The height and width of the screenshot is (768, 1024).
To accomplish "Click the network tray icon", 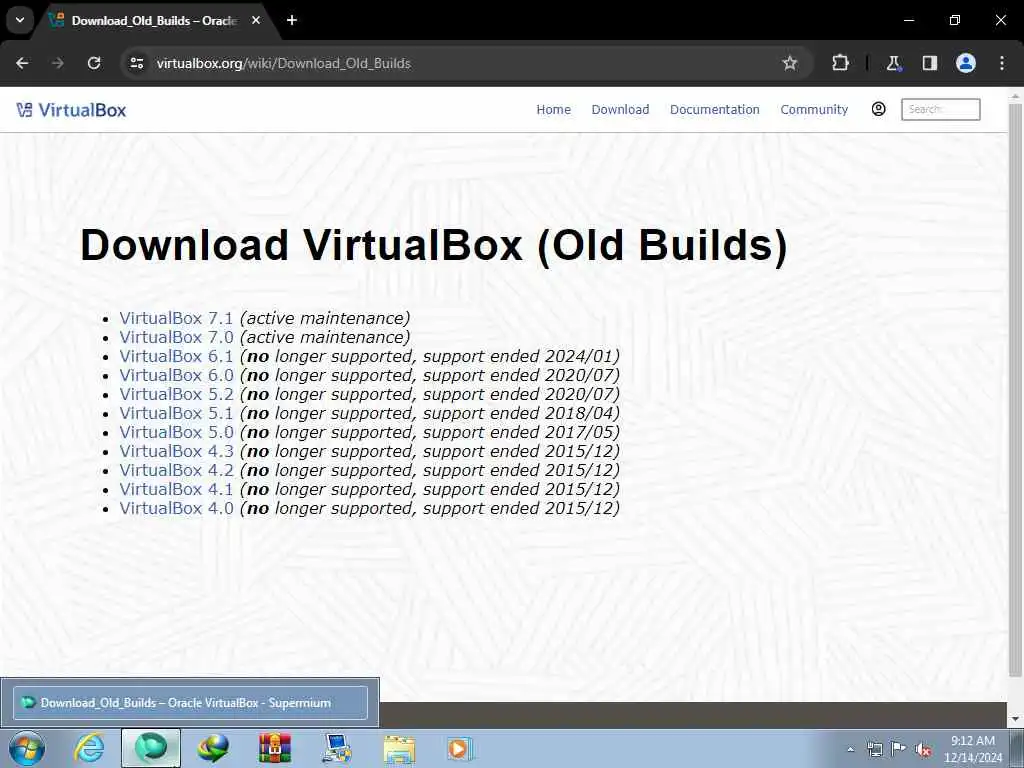I will [x=874, y=749].
